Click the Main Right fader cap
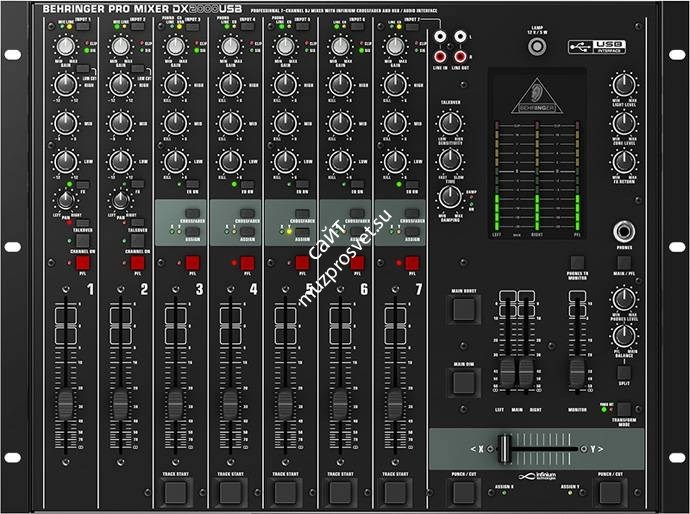 (526, 373)
